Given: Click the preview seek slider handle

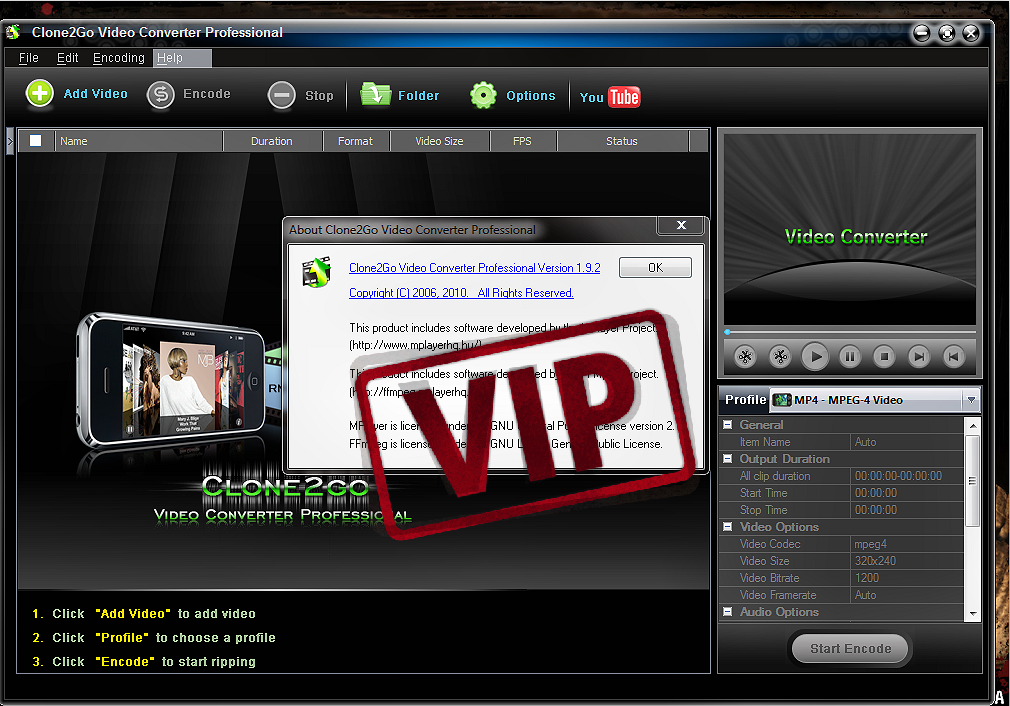Looking at the screenshot, I should (727, 332).
